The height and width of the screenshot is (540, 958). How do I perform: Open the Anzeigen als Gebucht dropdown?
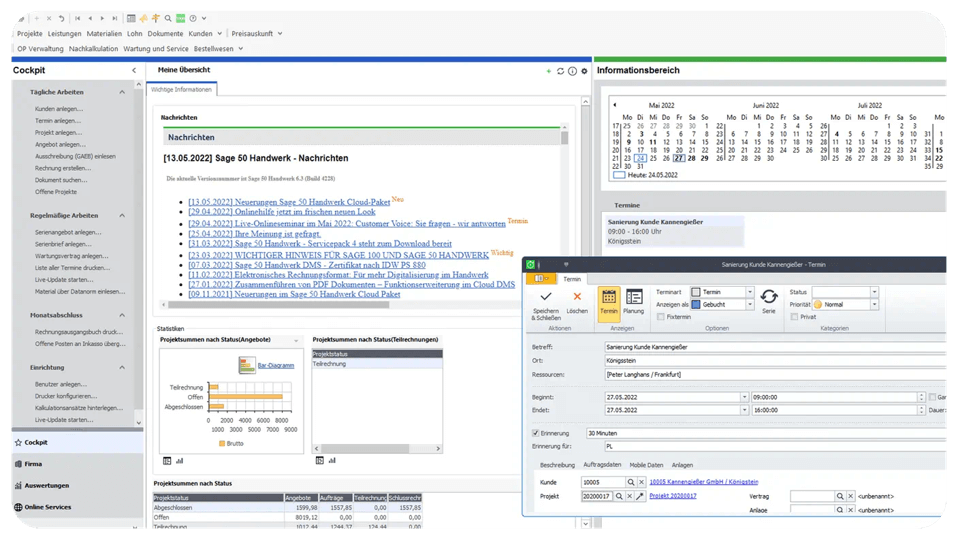pos(750,304)
